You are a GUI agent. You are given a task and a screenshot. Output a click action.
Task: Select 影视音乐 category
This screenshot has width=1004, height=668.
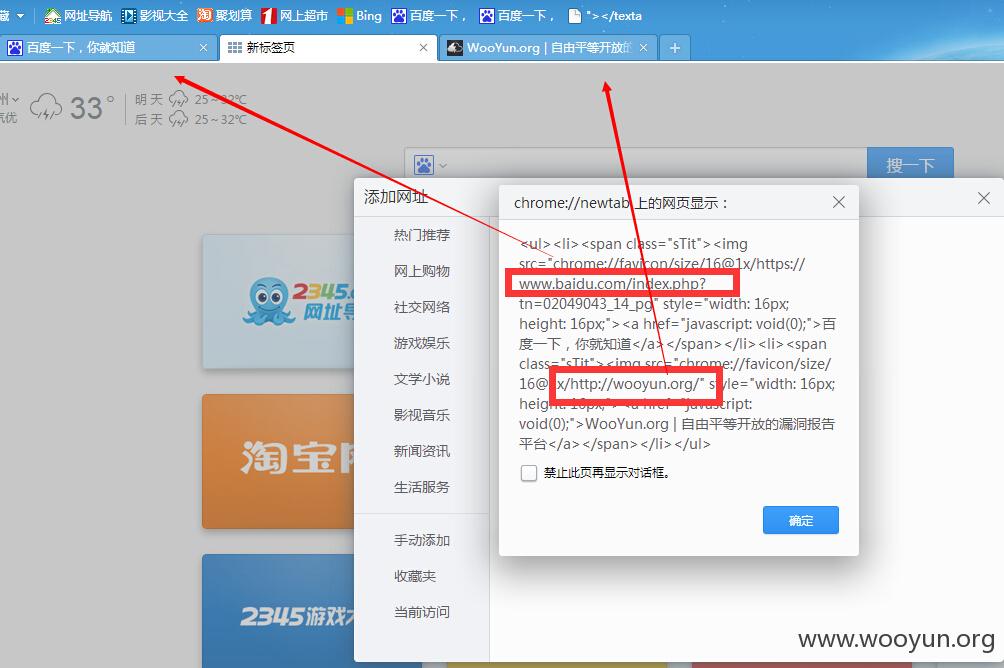[x=421, y=414]
